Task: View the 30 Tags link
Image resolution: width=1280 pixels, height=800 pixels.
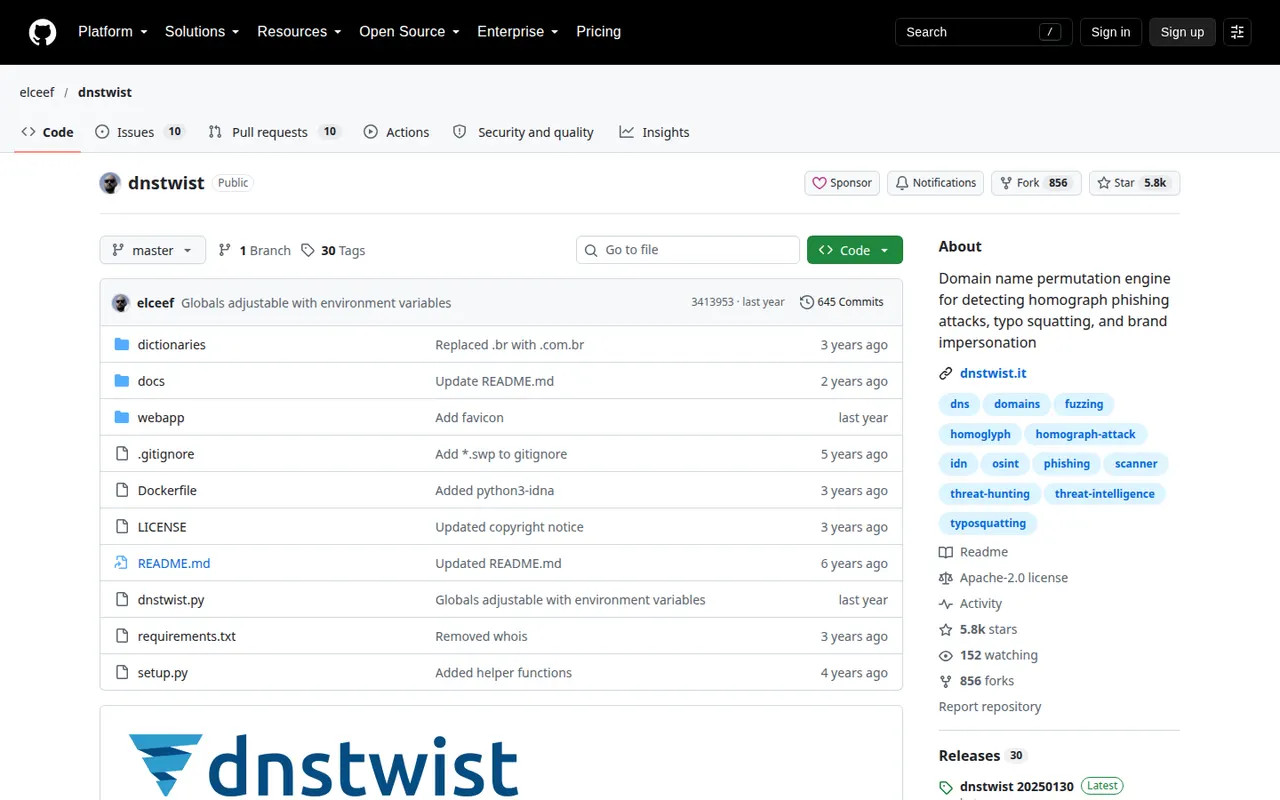Action: coord(333,250)
